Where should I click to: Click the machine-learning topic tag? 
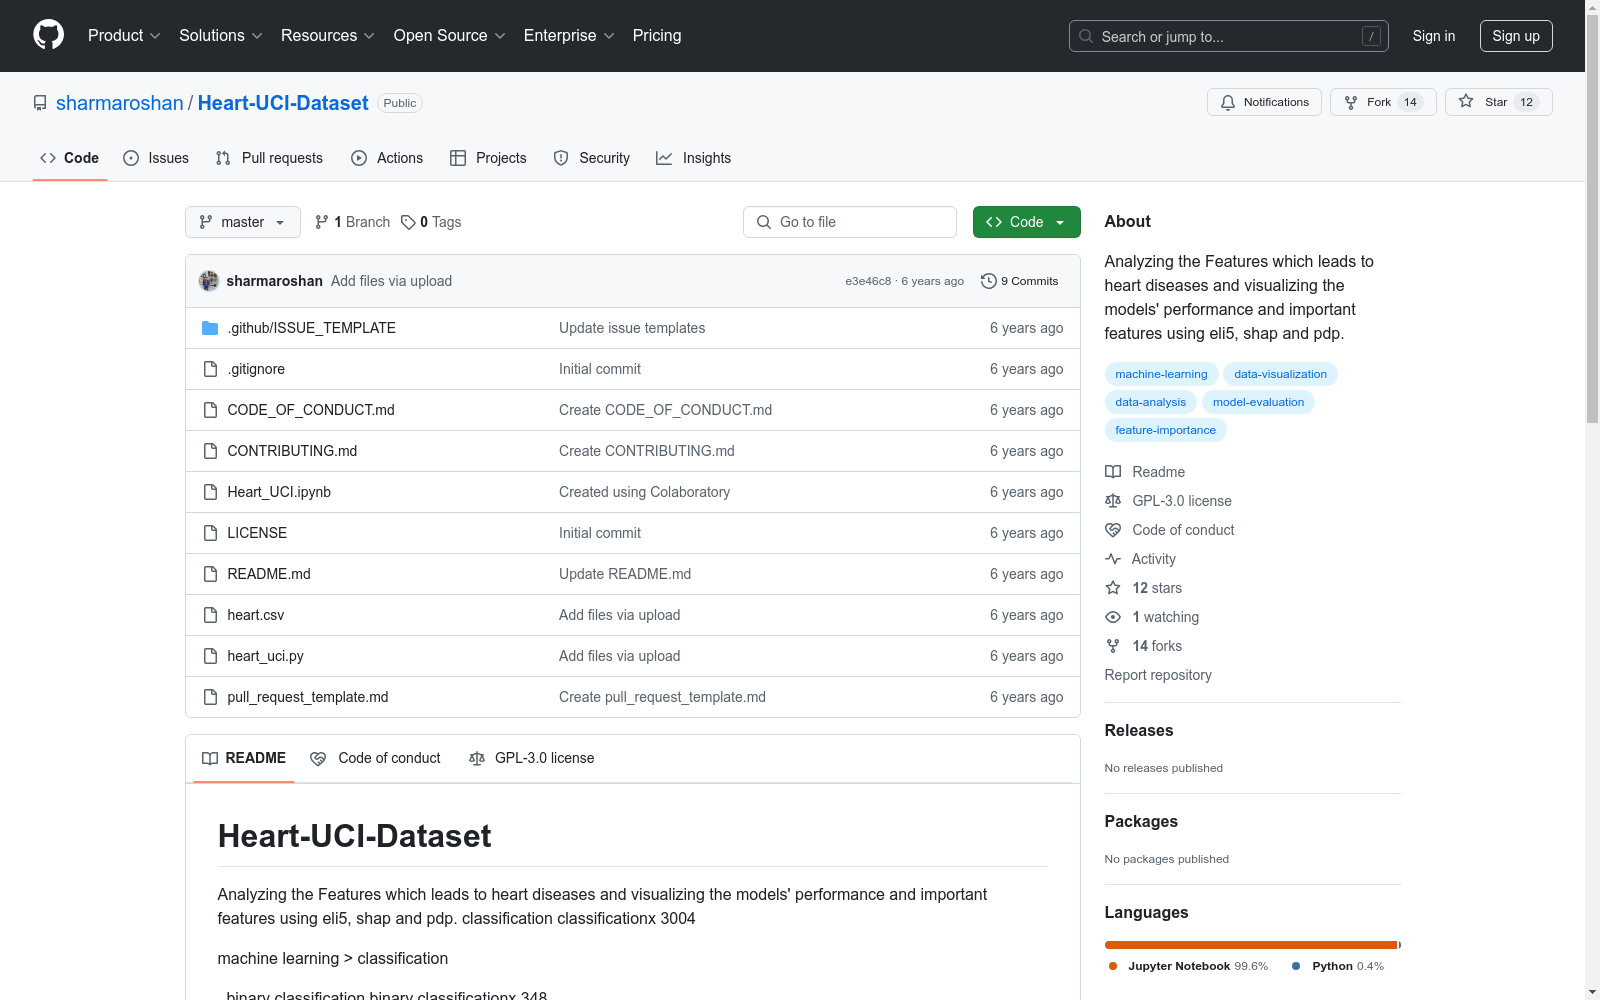click(1161, 374)
